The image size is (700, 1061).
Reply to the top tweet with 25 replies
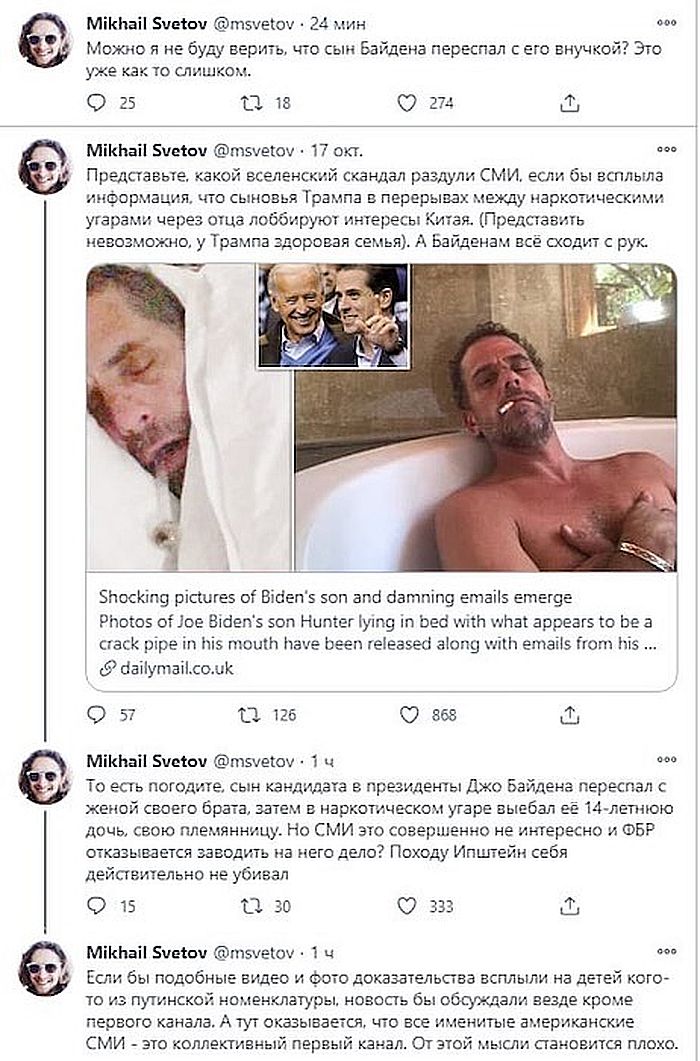tap(97, 102)
